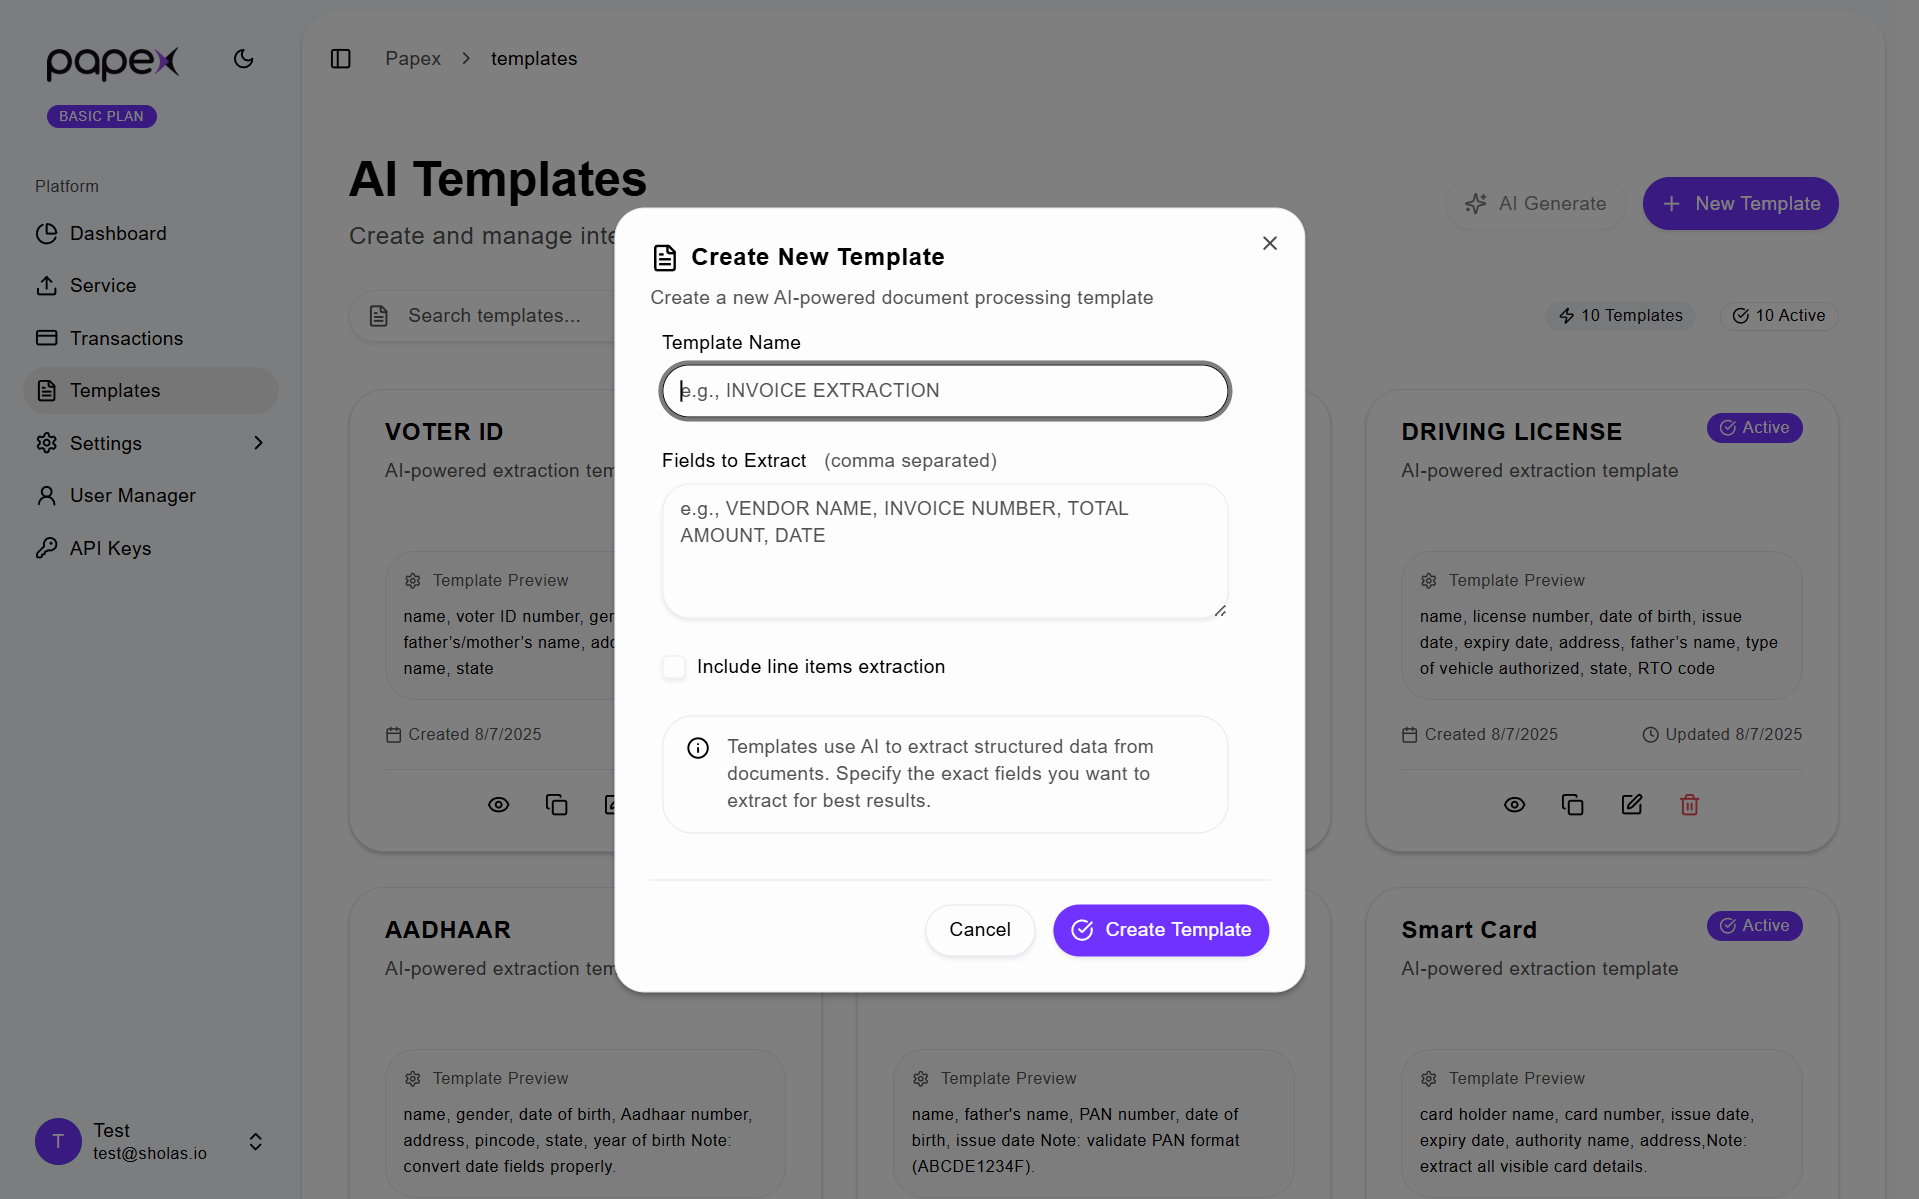
Task: Delete the Driving License template
Action: pos(1689,805)
